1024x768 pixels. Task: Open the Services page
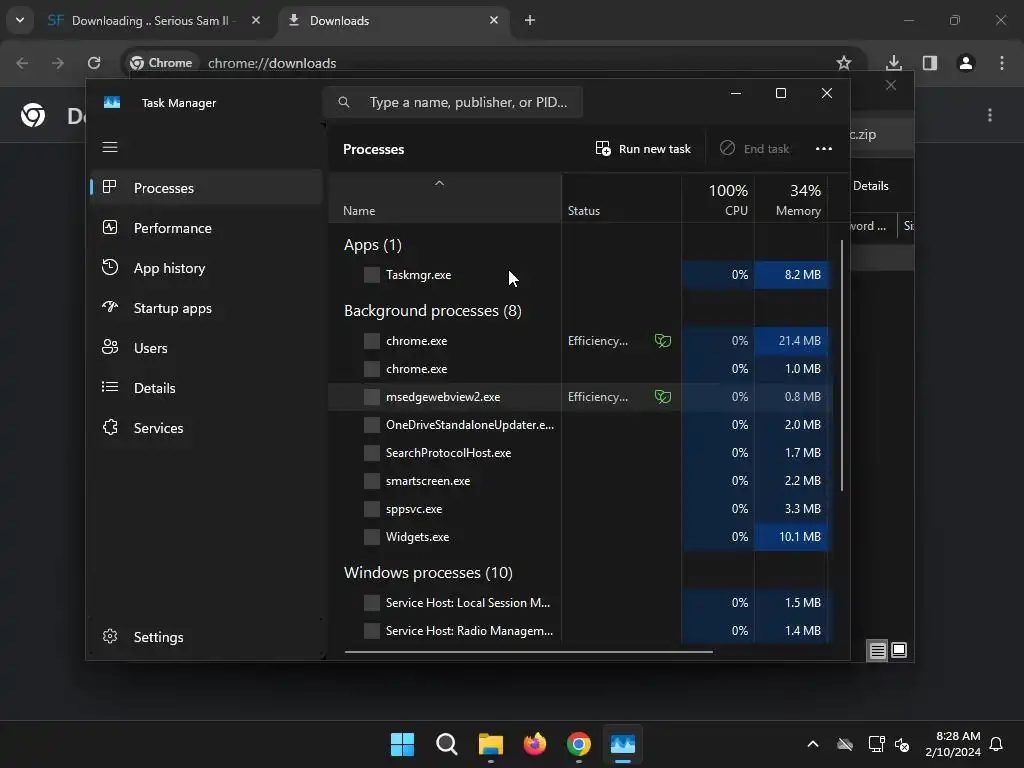click(x=206, y=428)
